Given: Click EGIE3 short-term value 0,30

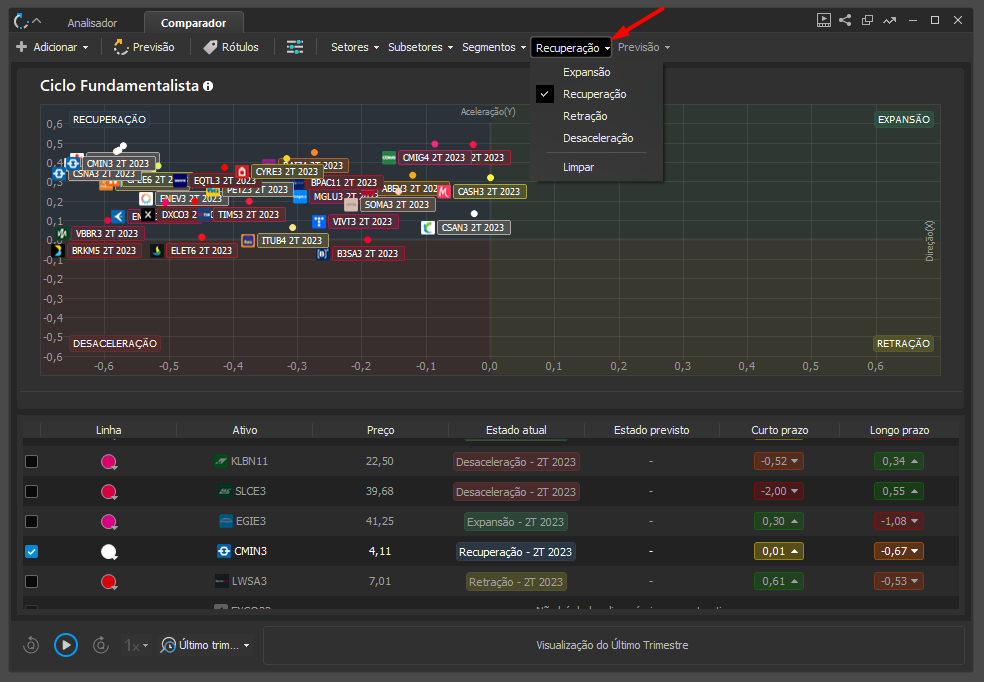Looking at the screenshot, I should (779, 521).
